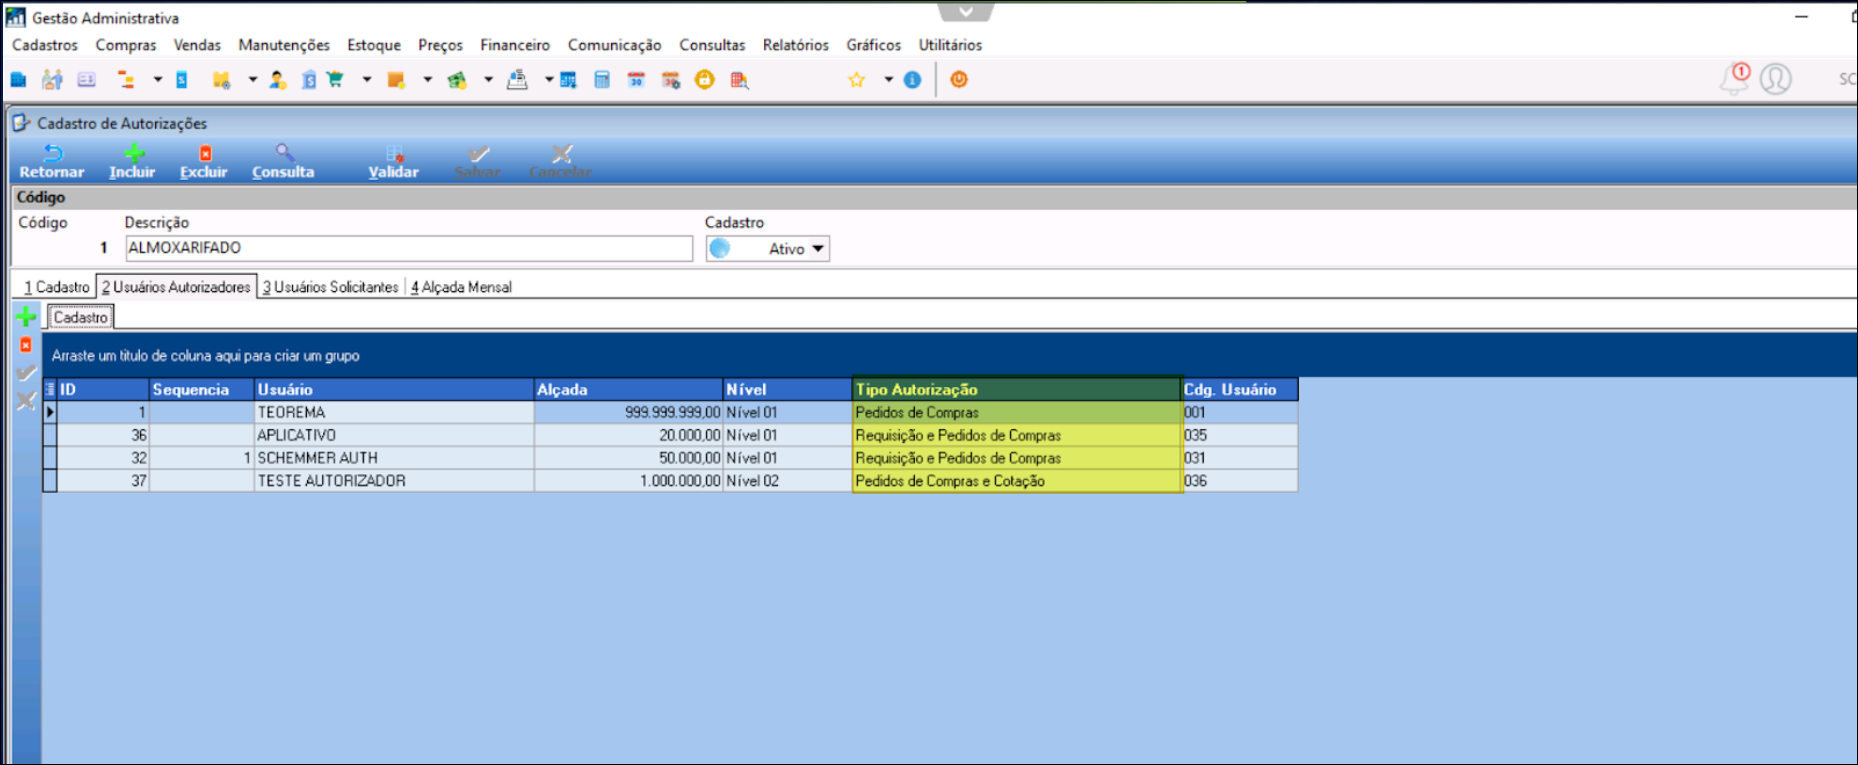Click Incluir to add a record
1858x765 pixels.
(x=132, y=162)
